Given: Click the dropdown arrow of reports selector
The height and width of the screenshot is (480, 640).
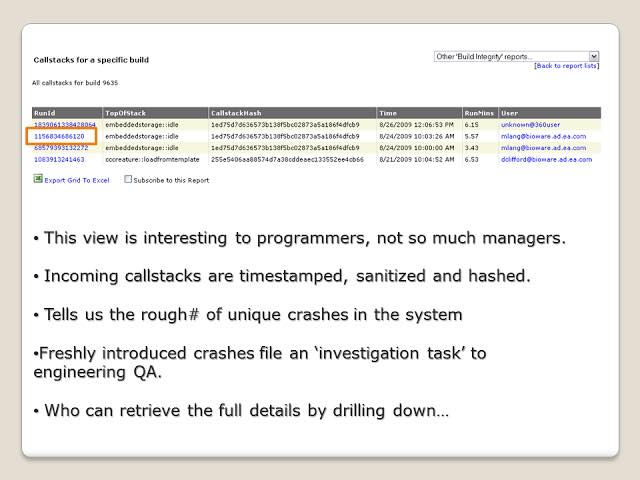Looking at the screenshot, I should 594,56.
